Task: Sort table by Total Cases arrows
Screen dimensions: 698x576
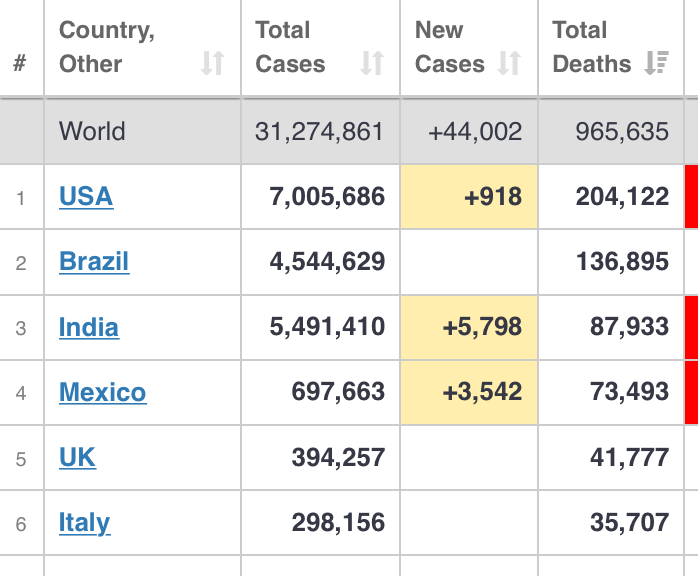Action: pos(372,63)
